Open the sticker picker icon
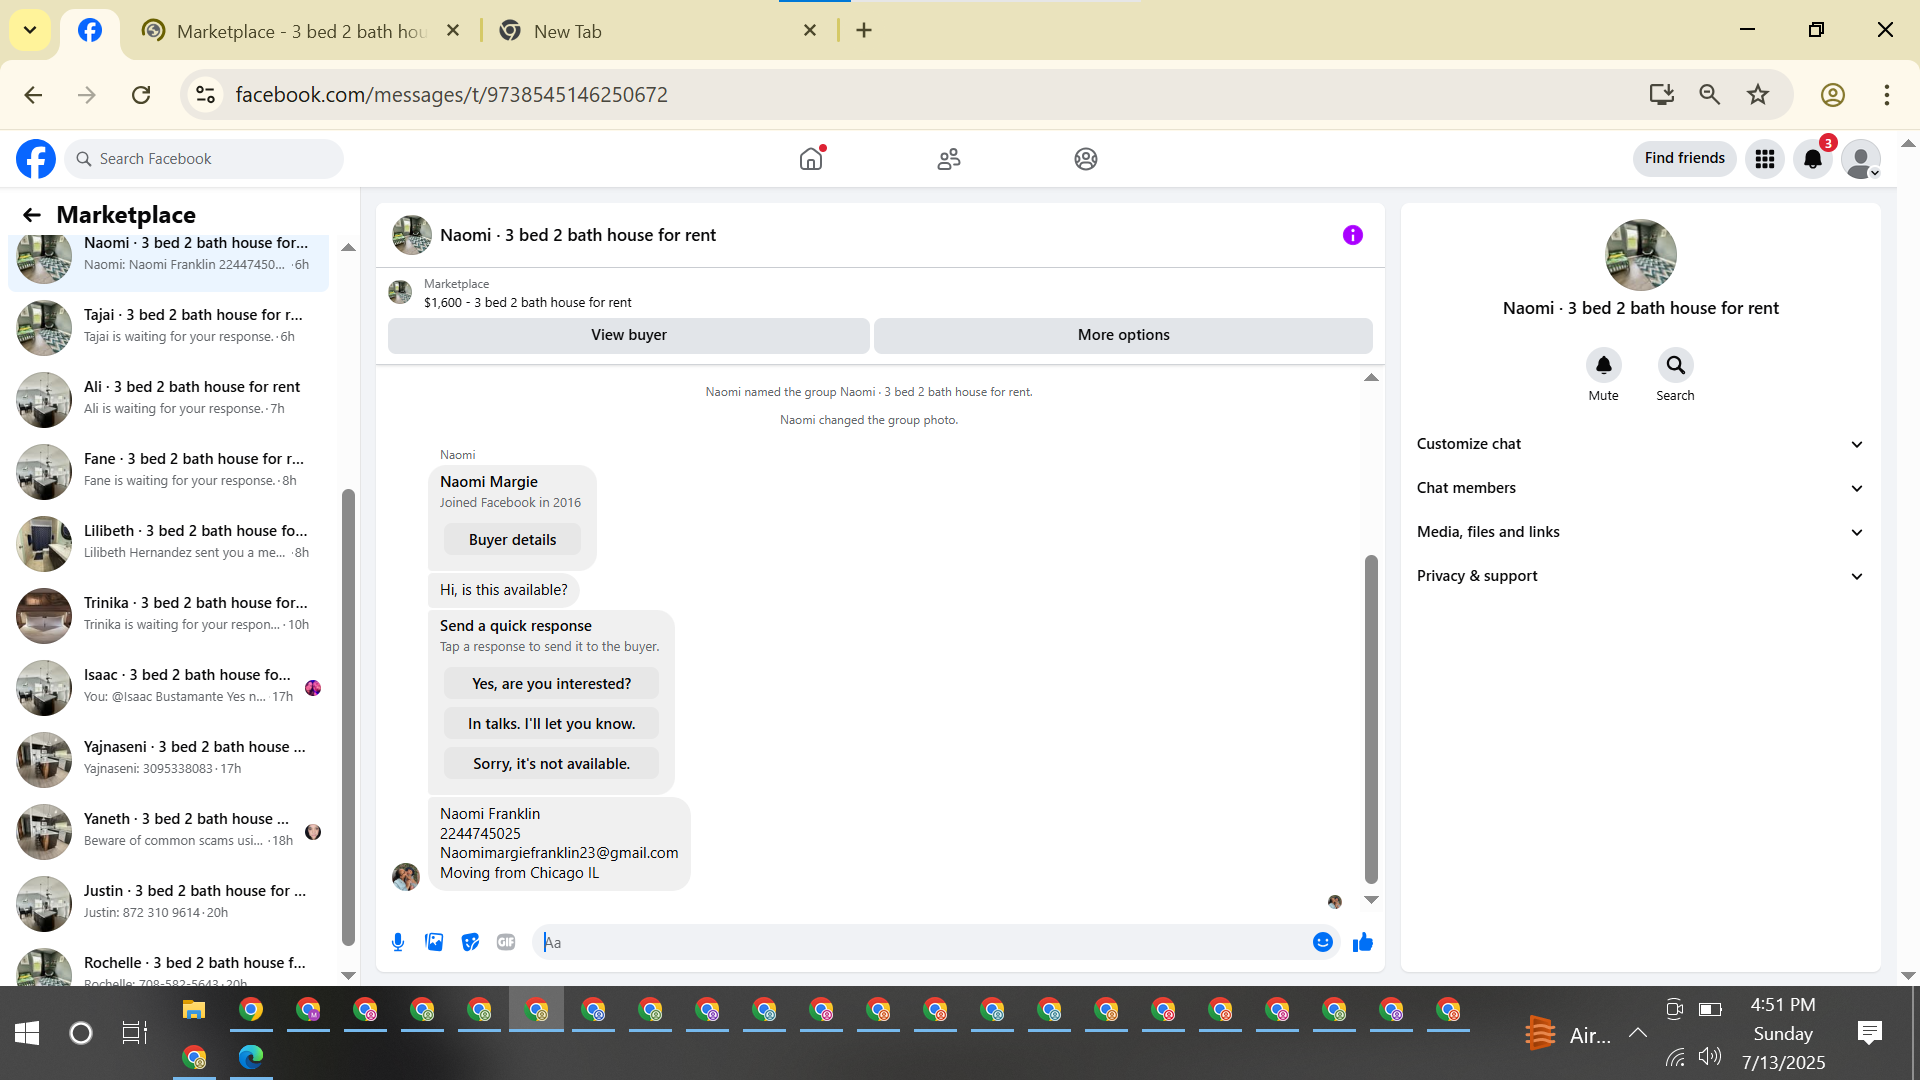The image size is (1920, 1080). (470, 942)
